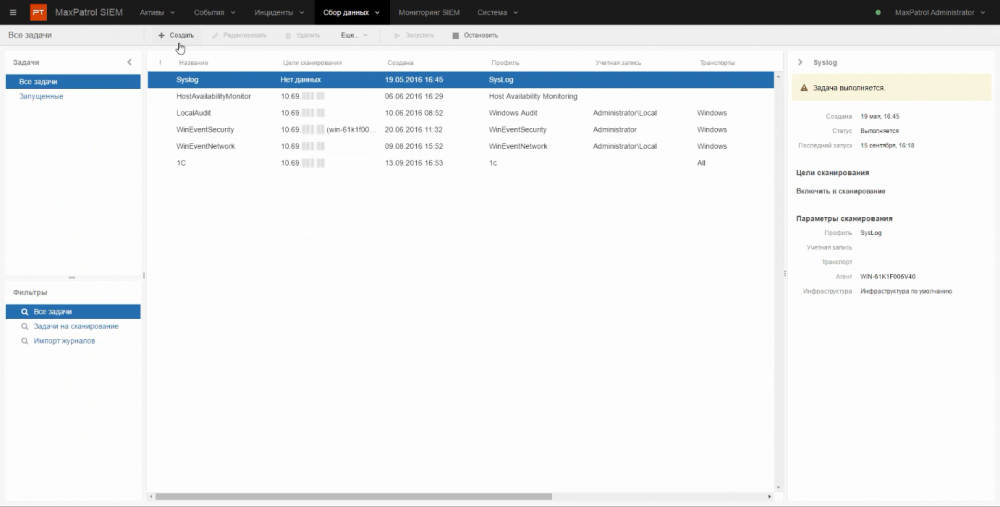
Task: Sort by the Создана column header
Action: click(x=400, y=62)
